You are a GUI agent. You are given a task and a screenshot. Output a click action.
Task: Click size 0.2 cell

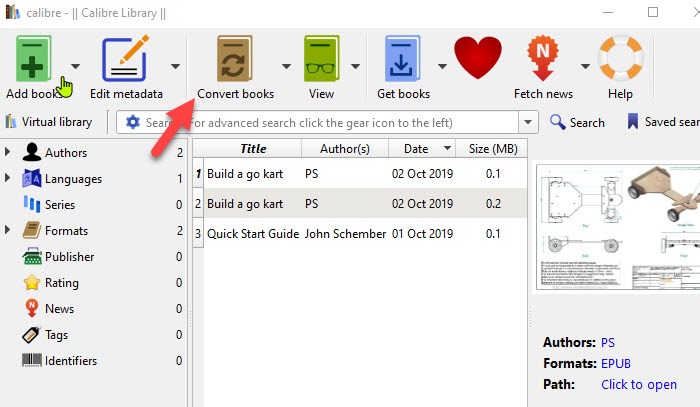point(493,204)
